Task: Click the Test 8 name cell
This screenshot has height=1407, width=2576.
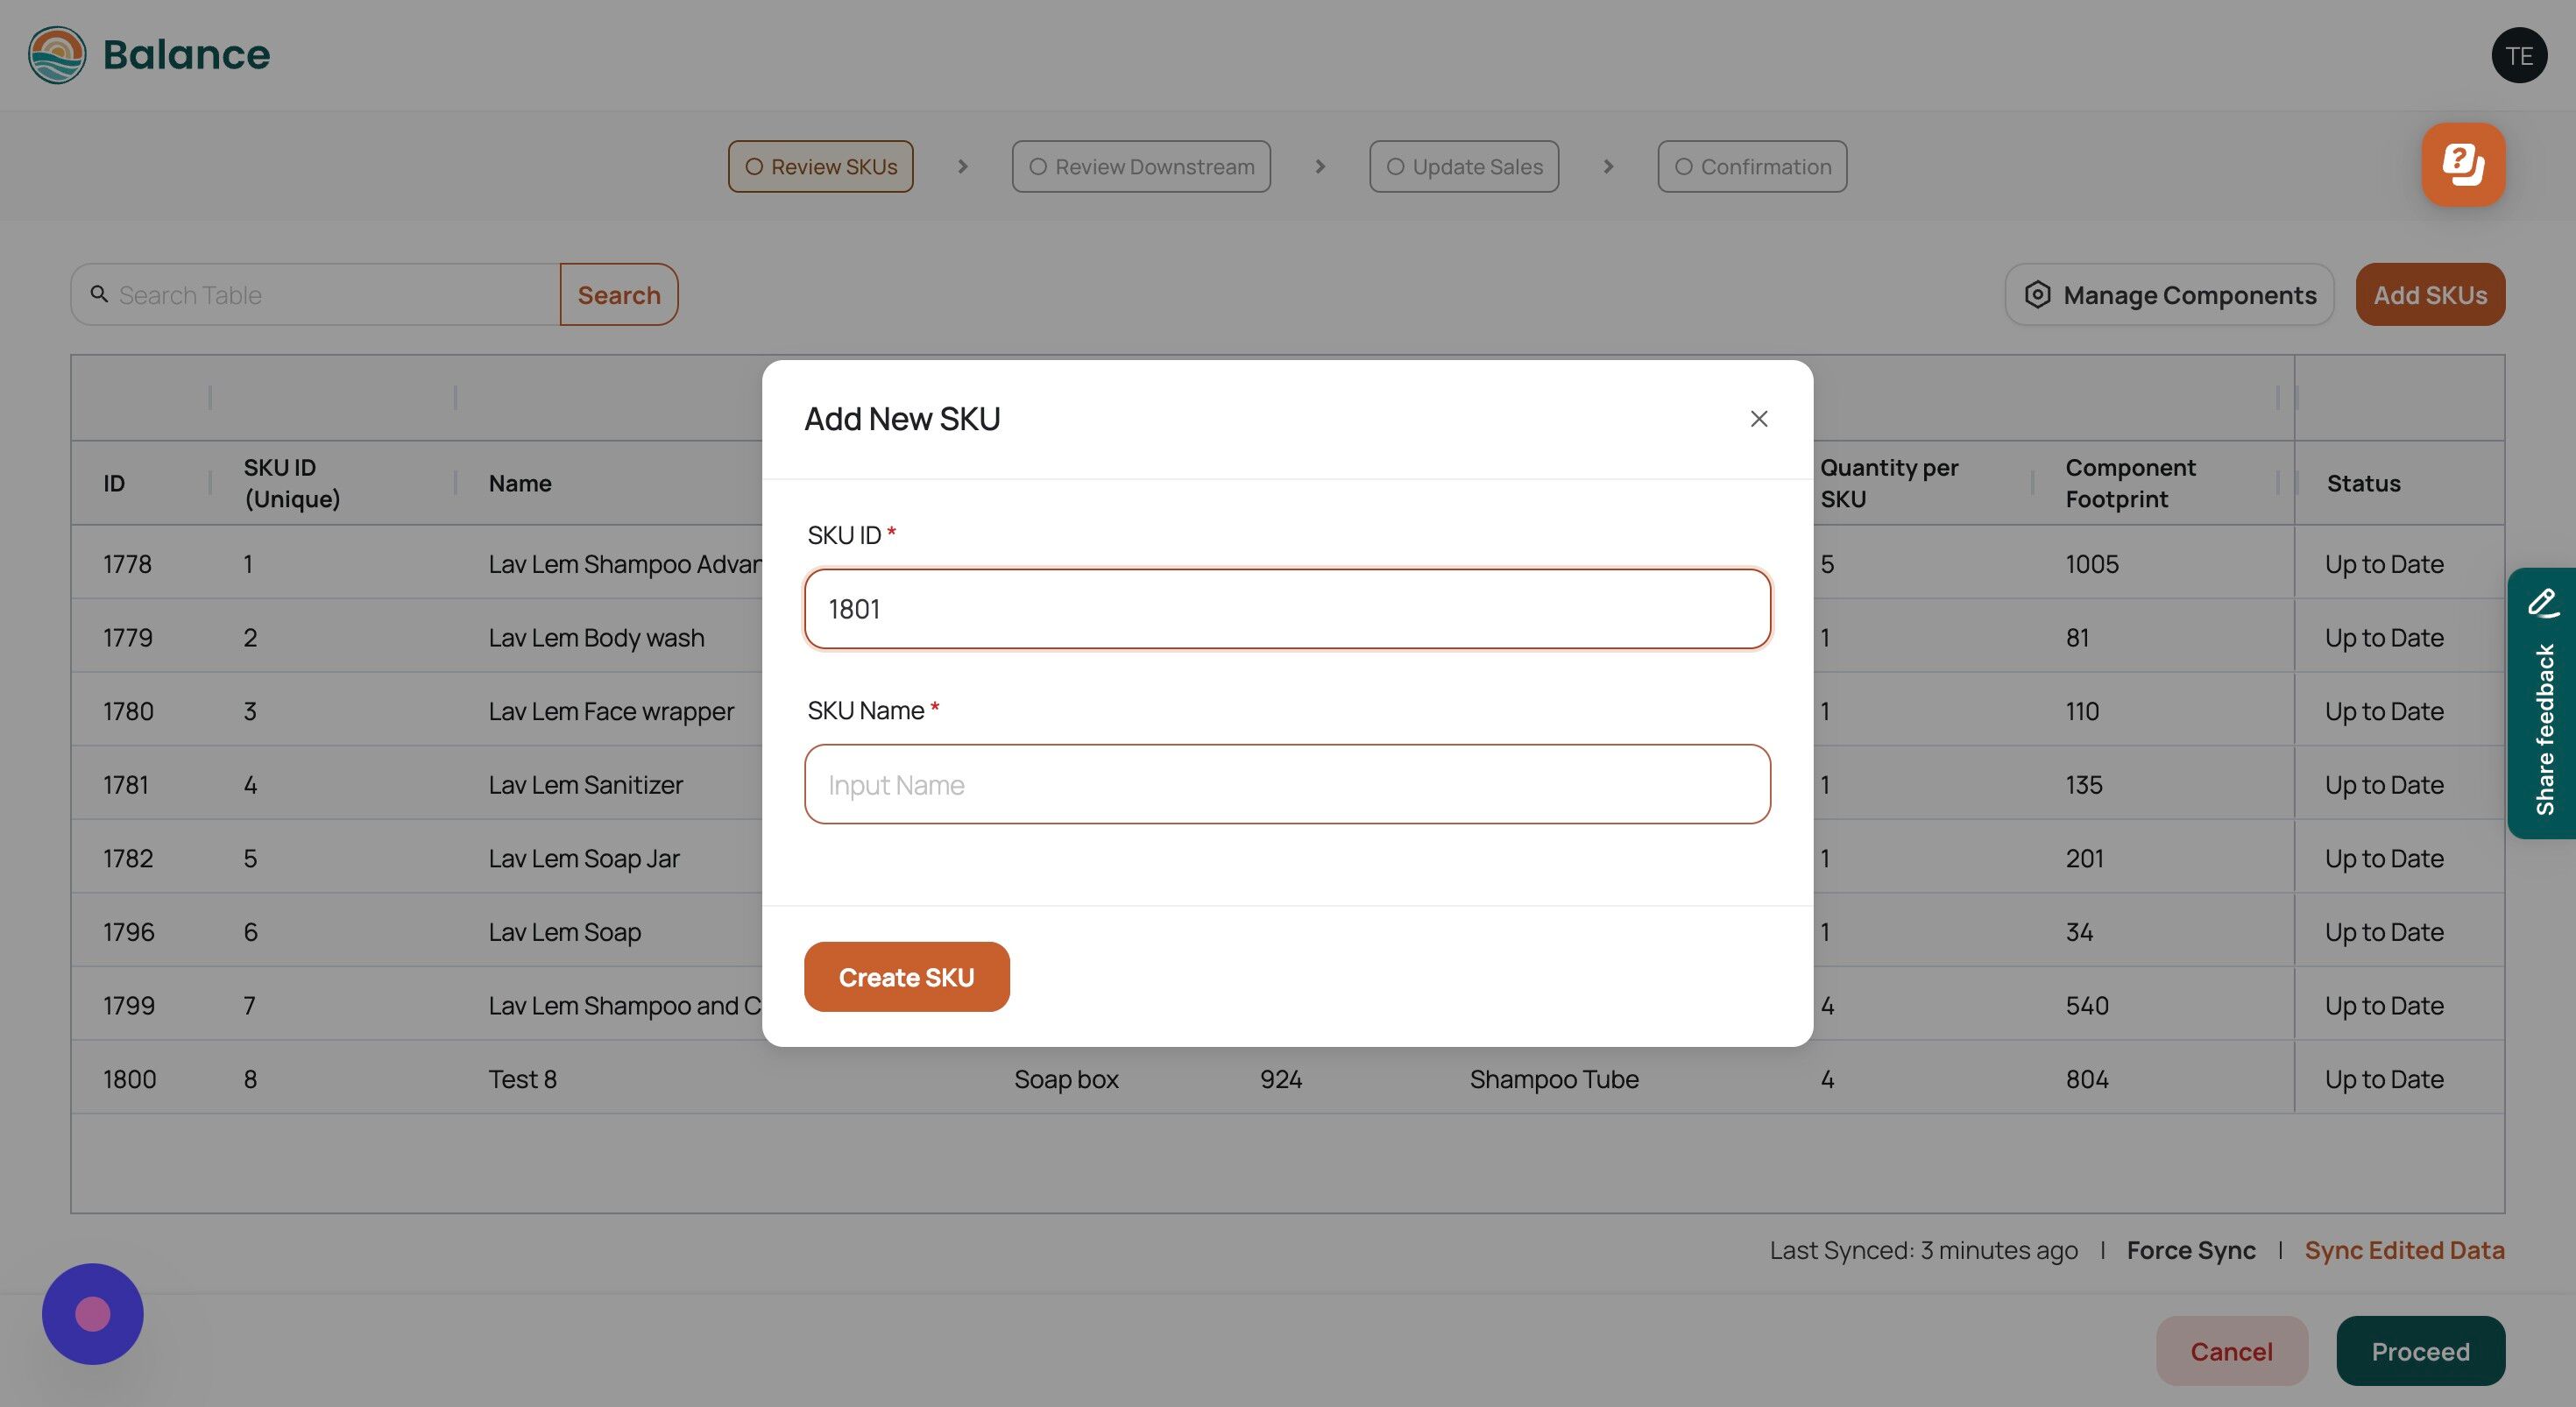Action: coord(522,1079)
